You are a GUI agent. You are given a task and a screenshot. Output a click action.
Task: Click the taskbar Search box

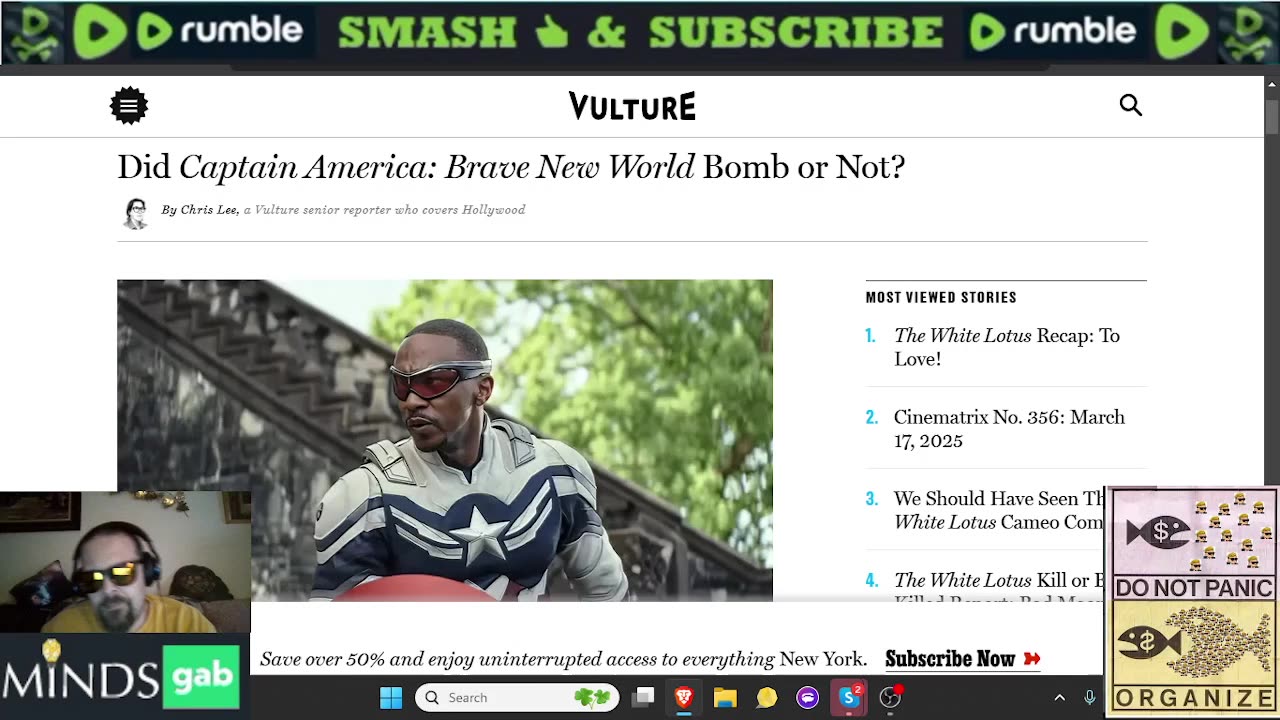pos(517,697)
